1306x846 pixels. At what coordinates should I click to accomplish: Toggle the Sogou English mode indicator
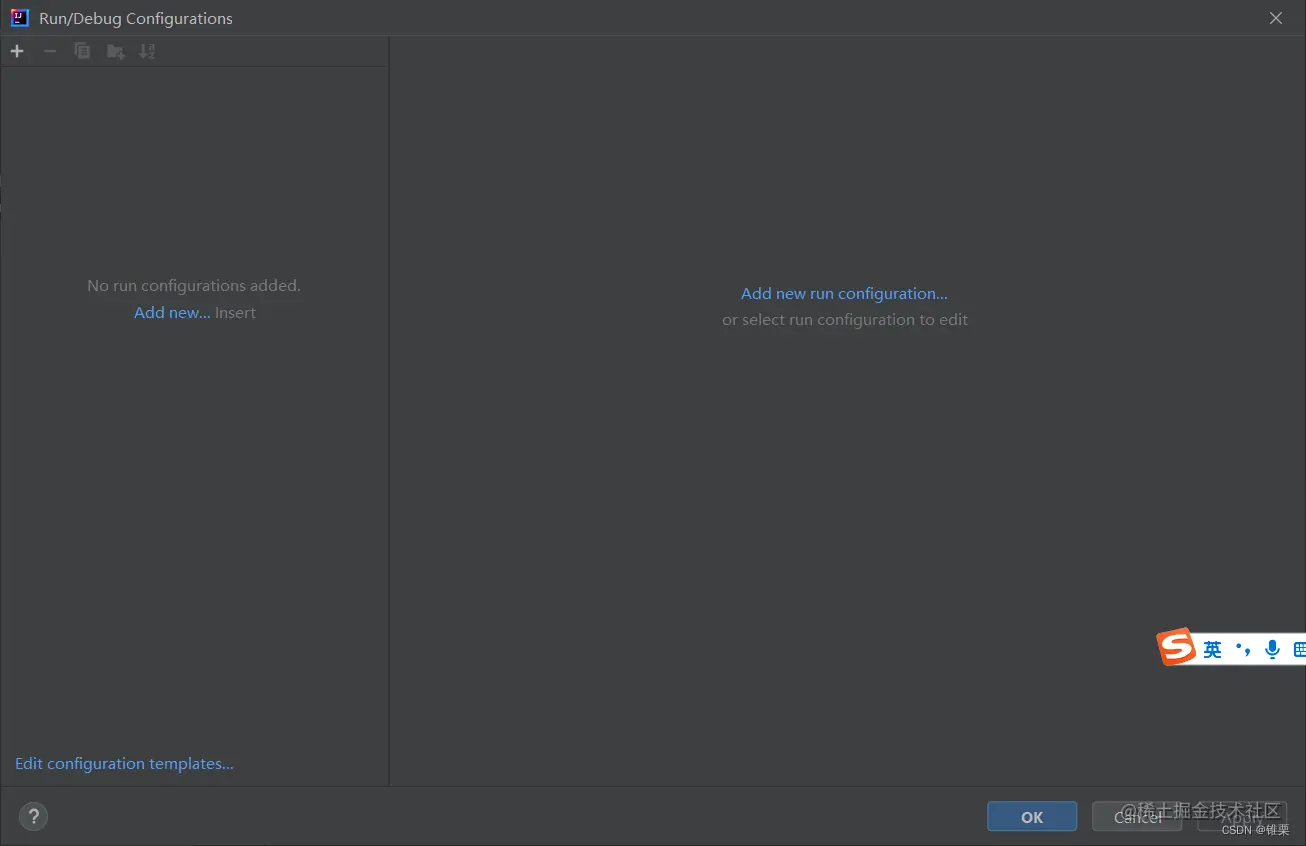pyautogui.click(x=1212, y=650)
